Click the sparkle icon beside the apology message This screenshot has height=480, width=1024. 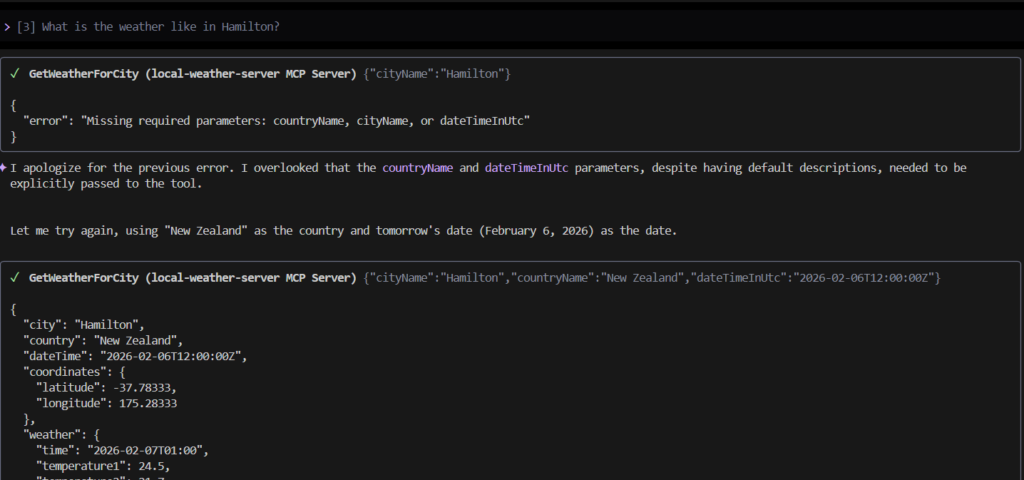[4, 167]
